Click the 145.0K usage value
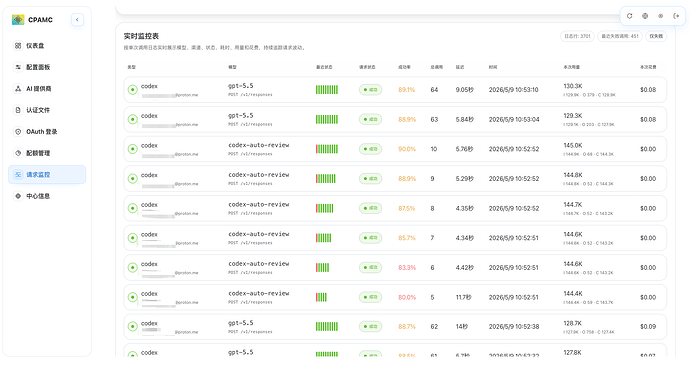The image size is (690, 365). 573,145
